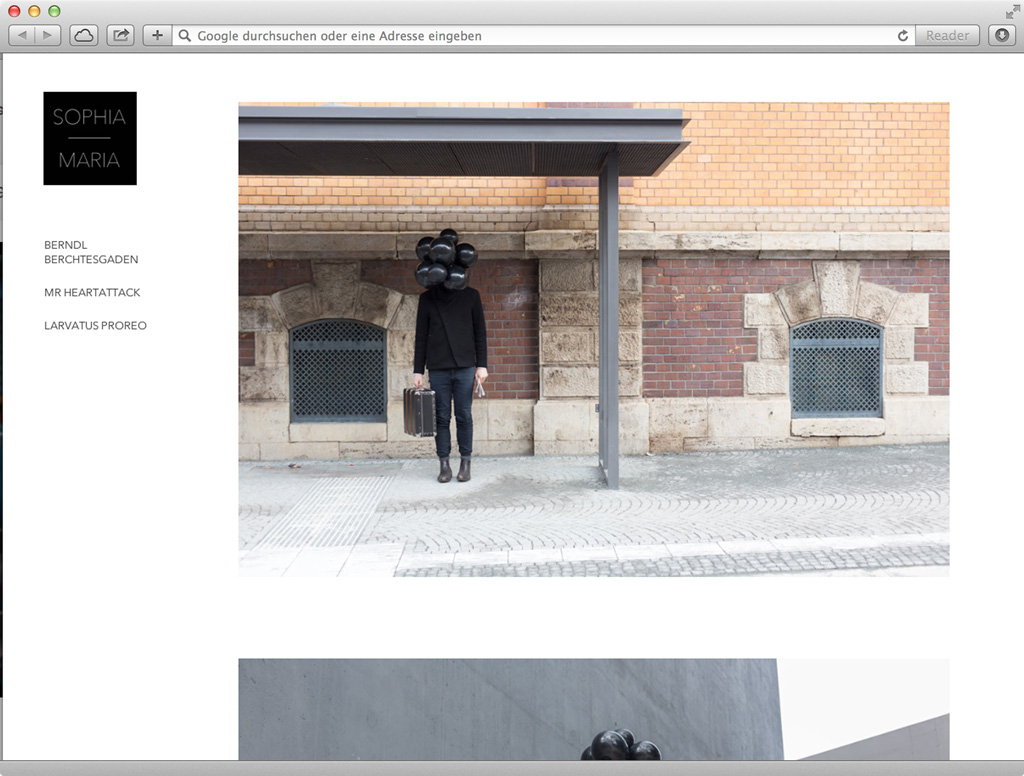Image resolution: width=1024 pixels, height=776 pixels.
Task: Open the Reader view button
Action: 947,35
